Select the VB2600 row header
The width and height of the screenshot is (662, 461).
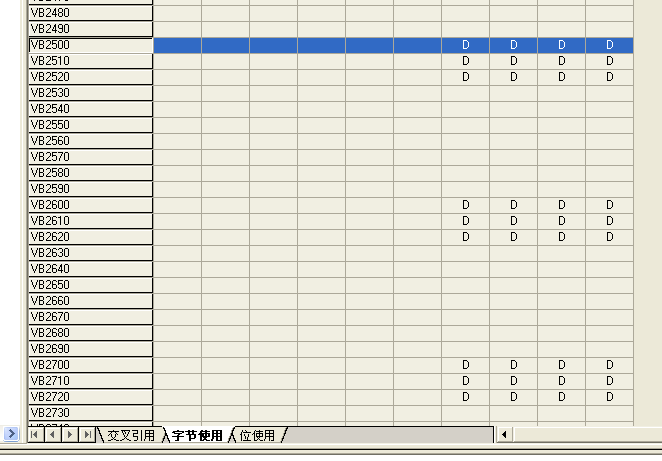(90, 205)
